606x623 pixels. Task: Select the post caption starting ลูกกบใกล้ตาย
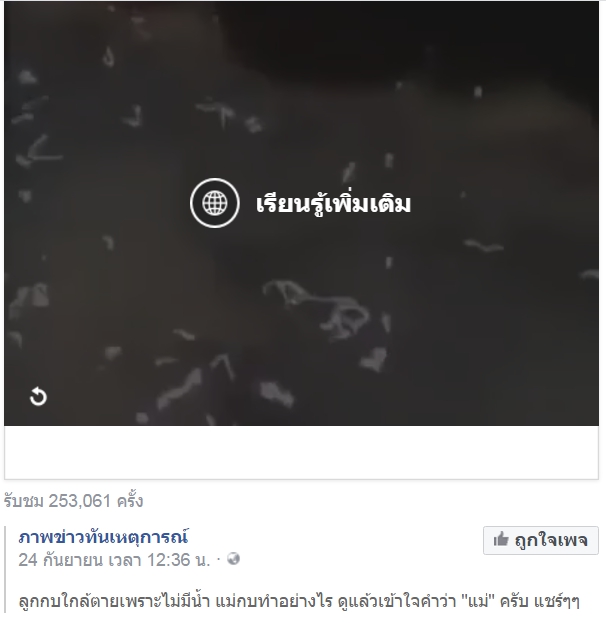tap(299, 601)
